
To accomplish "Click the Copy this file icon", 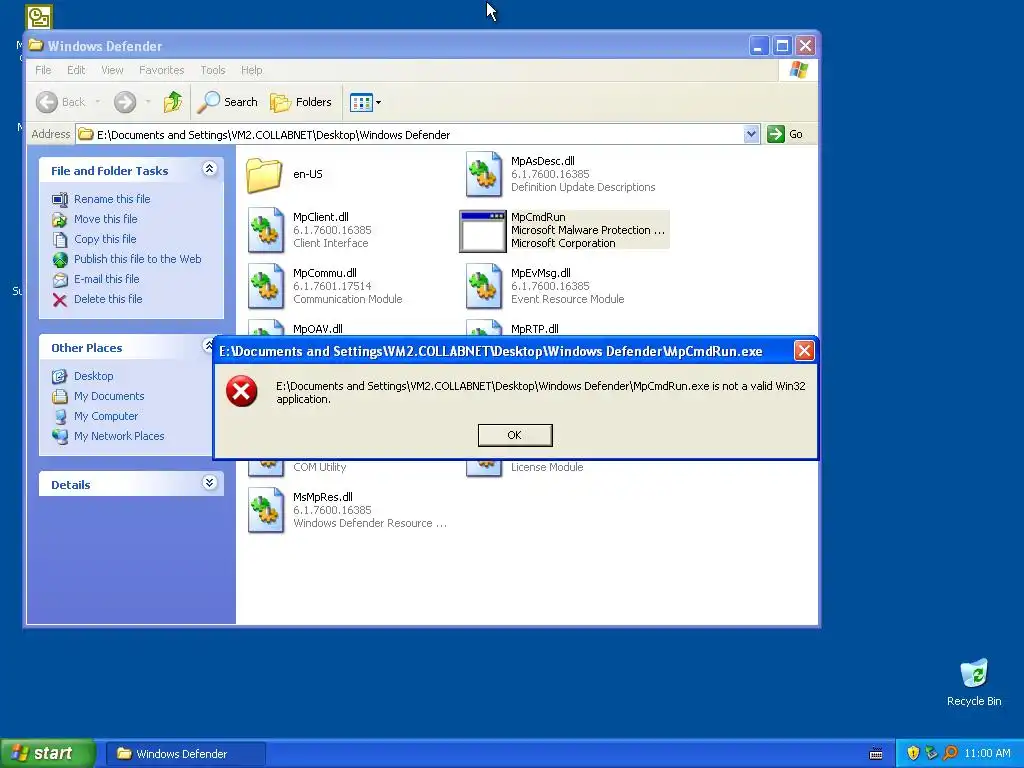I will coord(60,240).
